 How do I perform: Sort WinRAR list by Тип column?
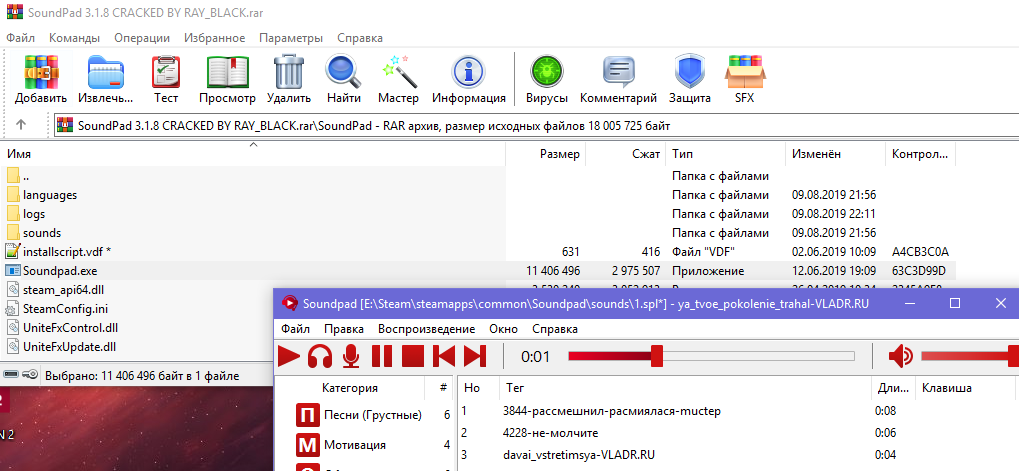point(726,154)
